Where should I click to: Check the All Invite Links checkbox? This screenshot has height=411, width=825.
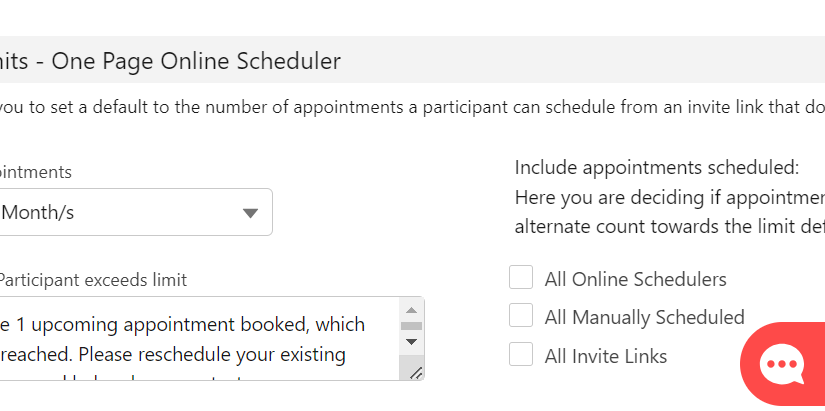(x=521, y=354)
